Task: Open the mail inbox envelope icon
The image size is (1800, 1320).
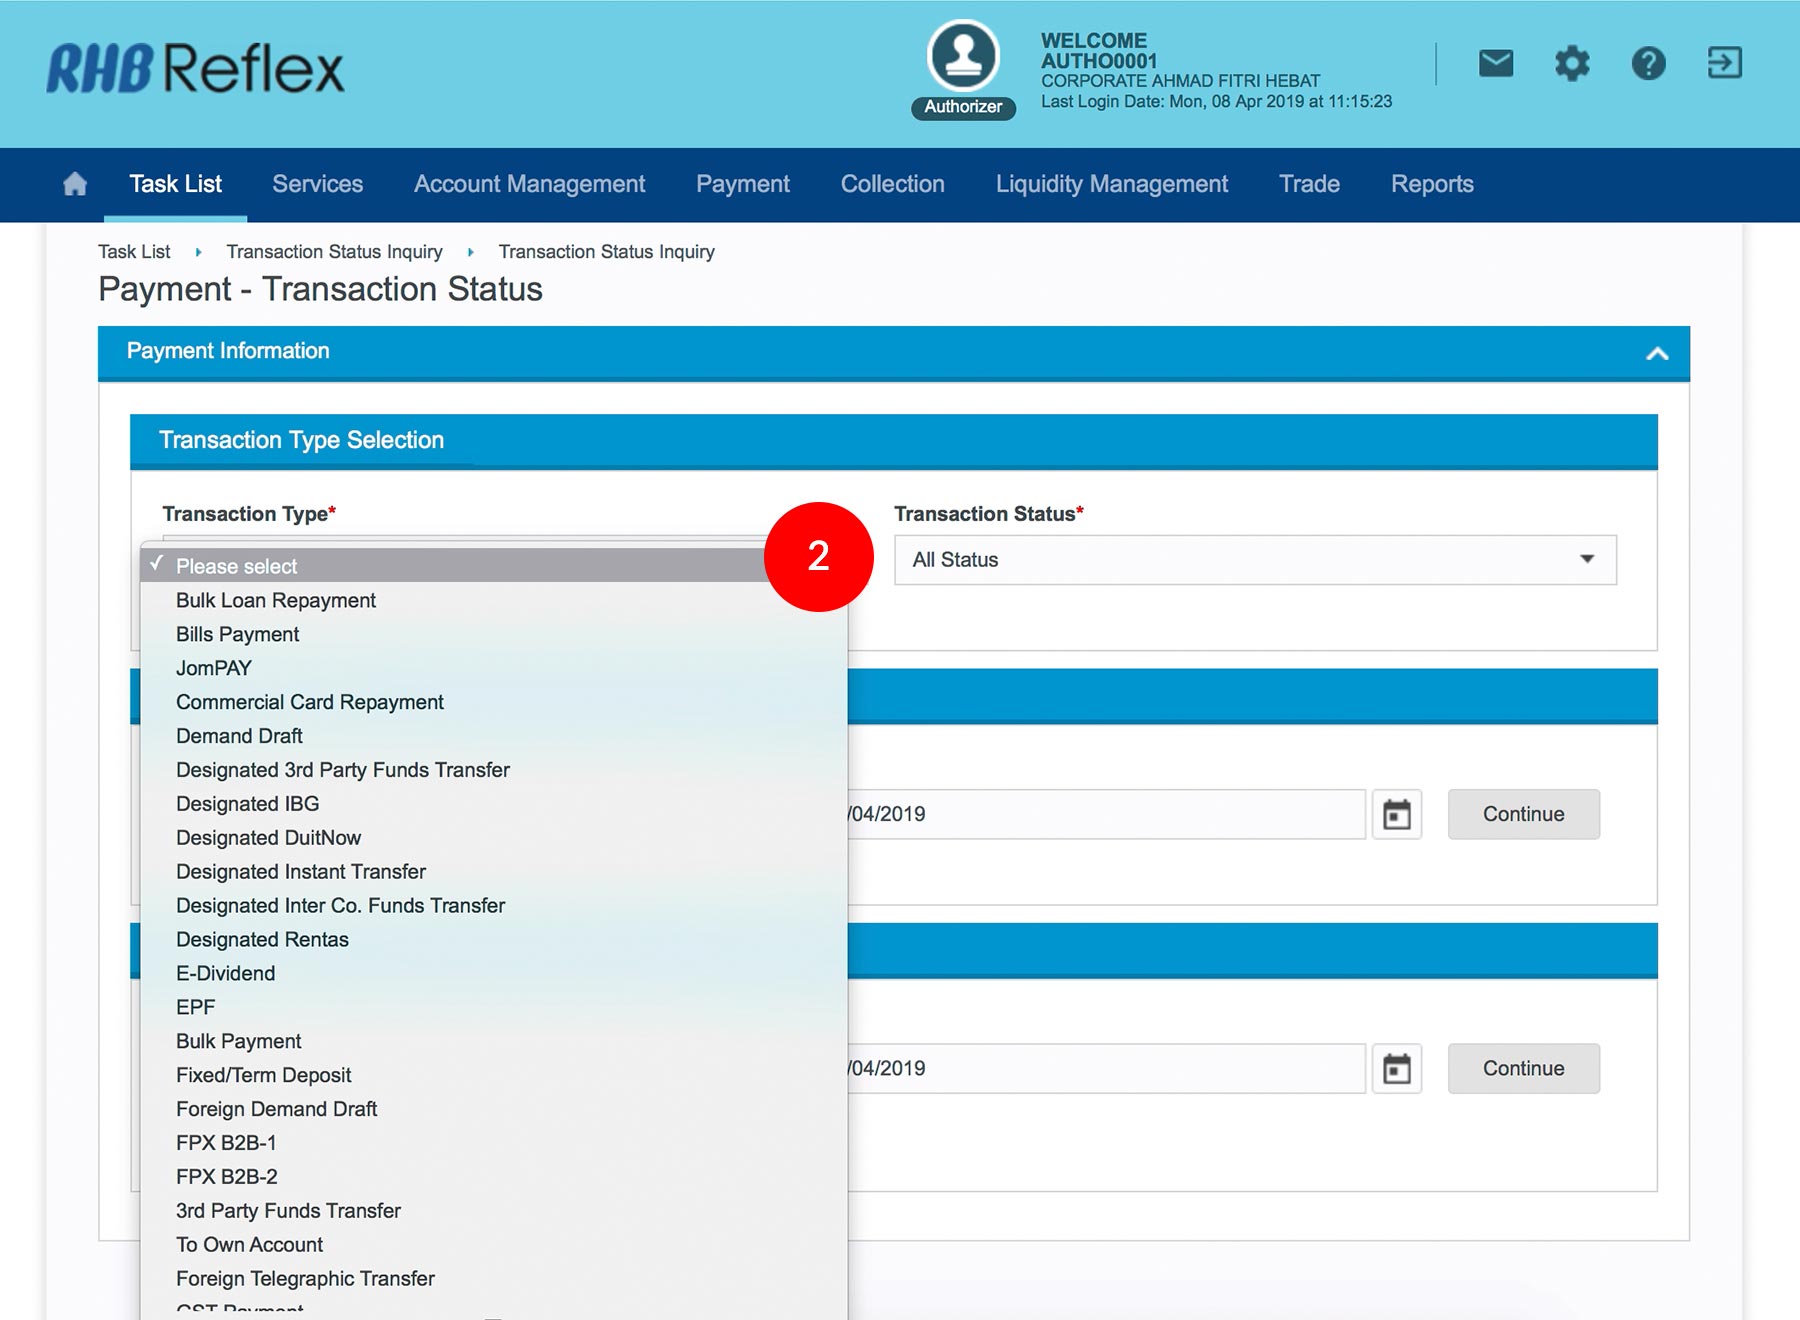Action: 1495,64
